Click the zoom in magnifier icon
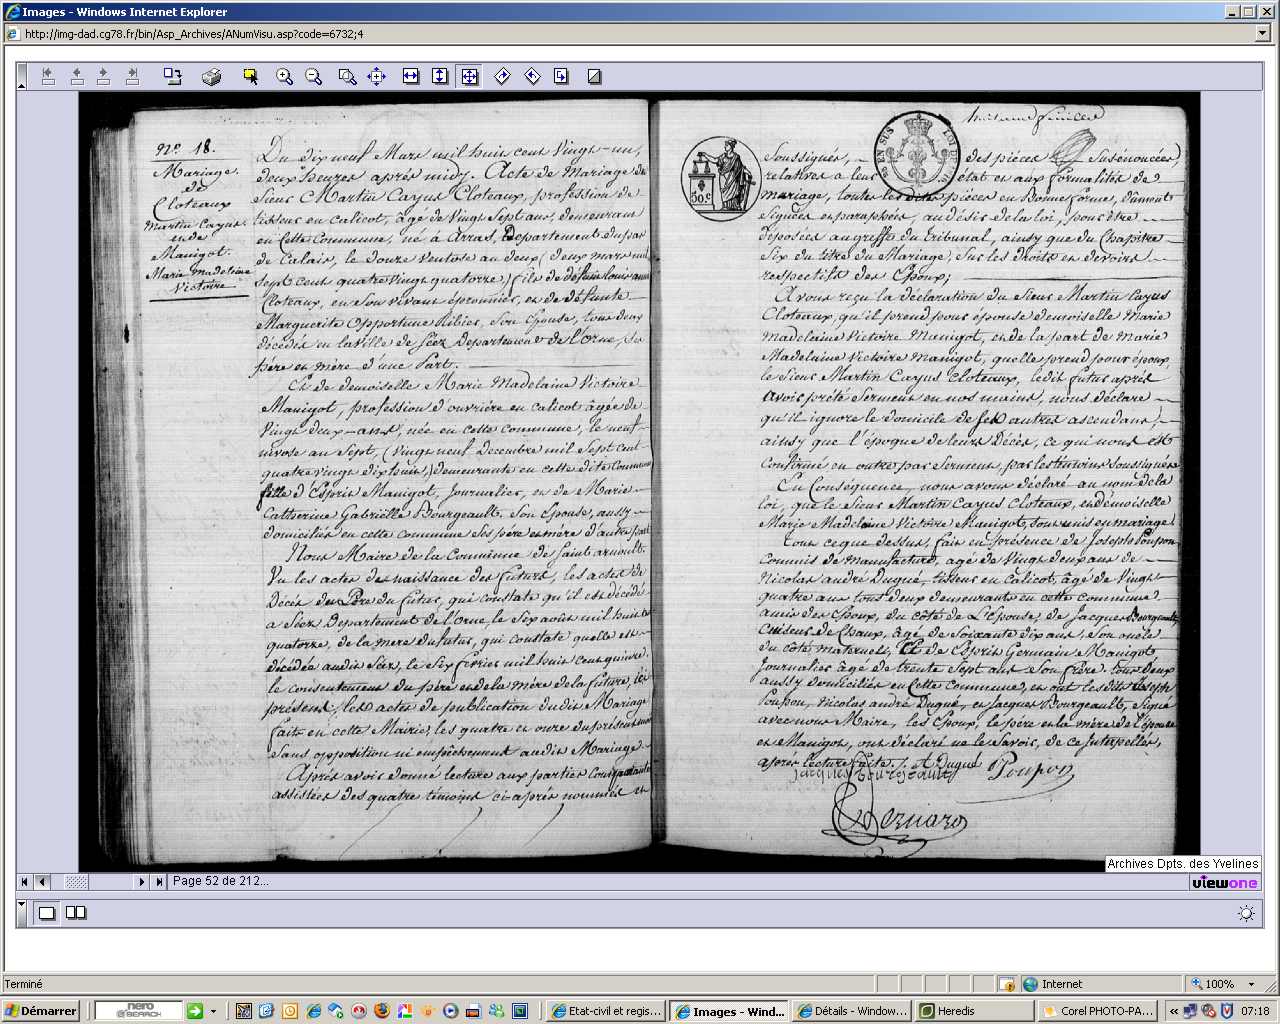 point(285,76)
